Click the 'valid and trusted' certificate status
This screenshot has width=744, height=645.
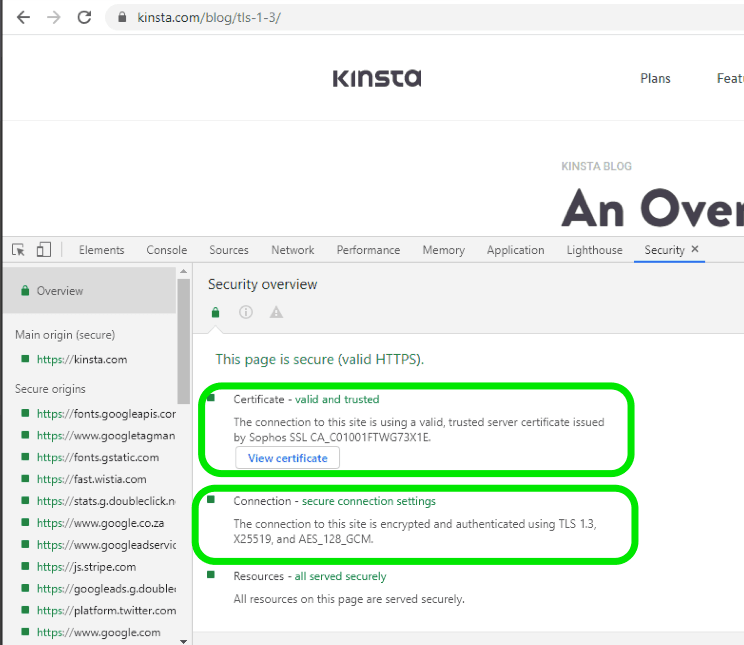337,399
